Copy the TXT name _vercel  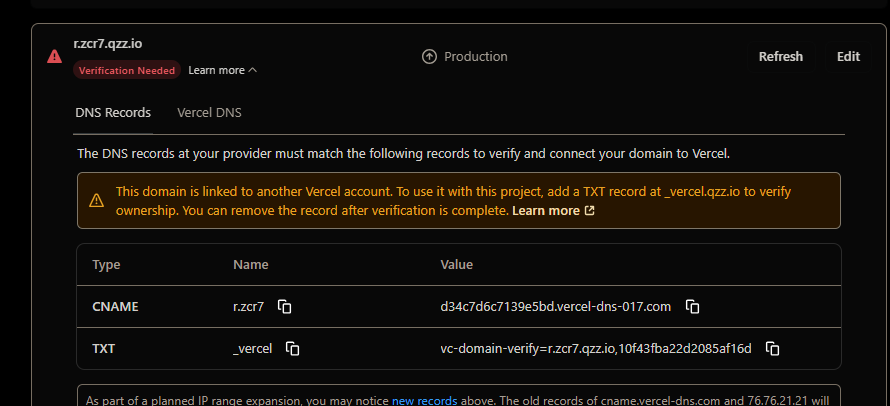(293, 349)
